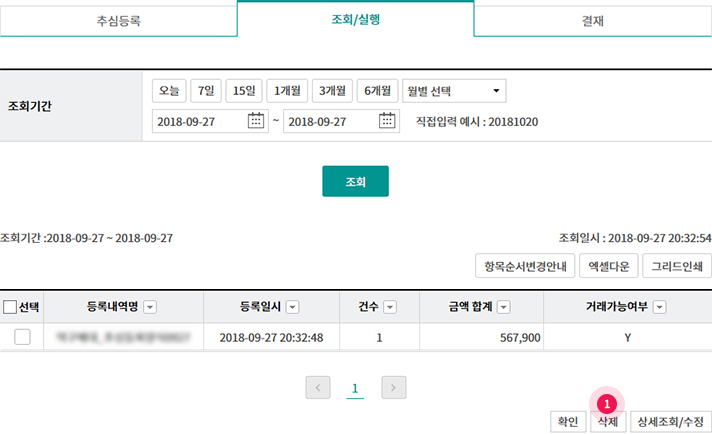The width and height of the screenshot is (712, 434).
Task: Go to the next results page
Action: 394,388
